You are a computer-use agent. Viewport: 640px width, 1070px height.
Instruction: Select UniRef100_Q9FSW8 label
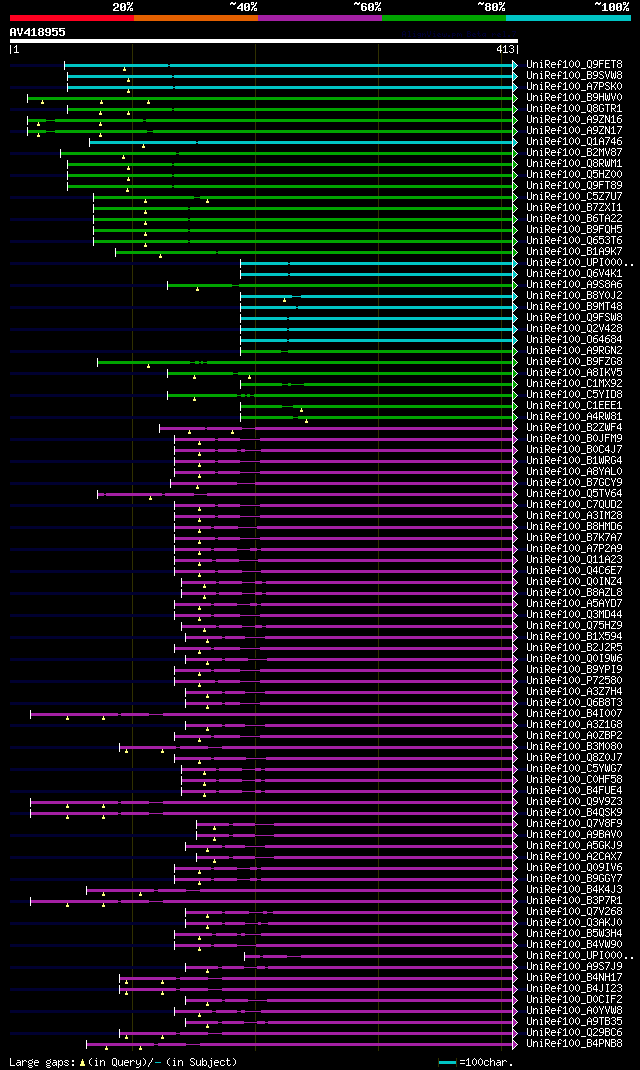point(574,317)
